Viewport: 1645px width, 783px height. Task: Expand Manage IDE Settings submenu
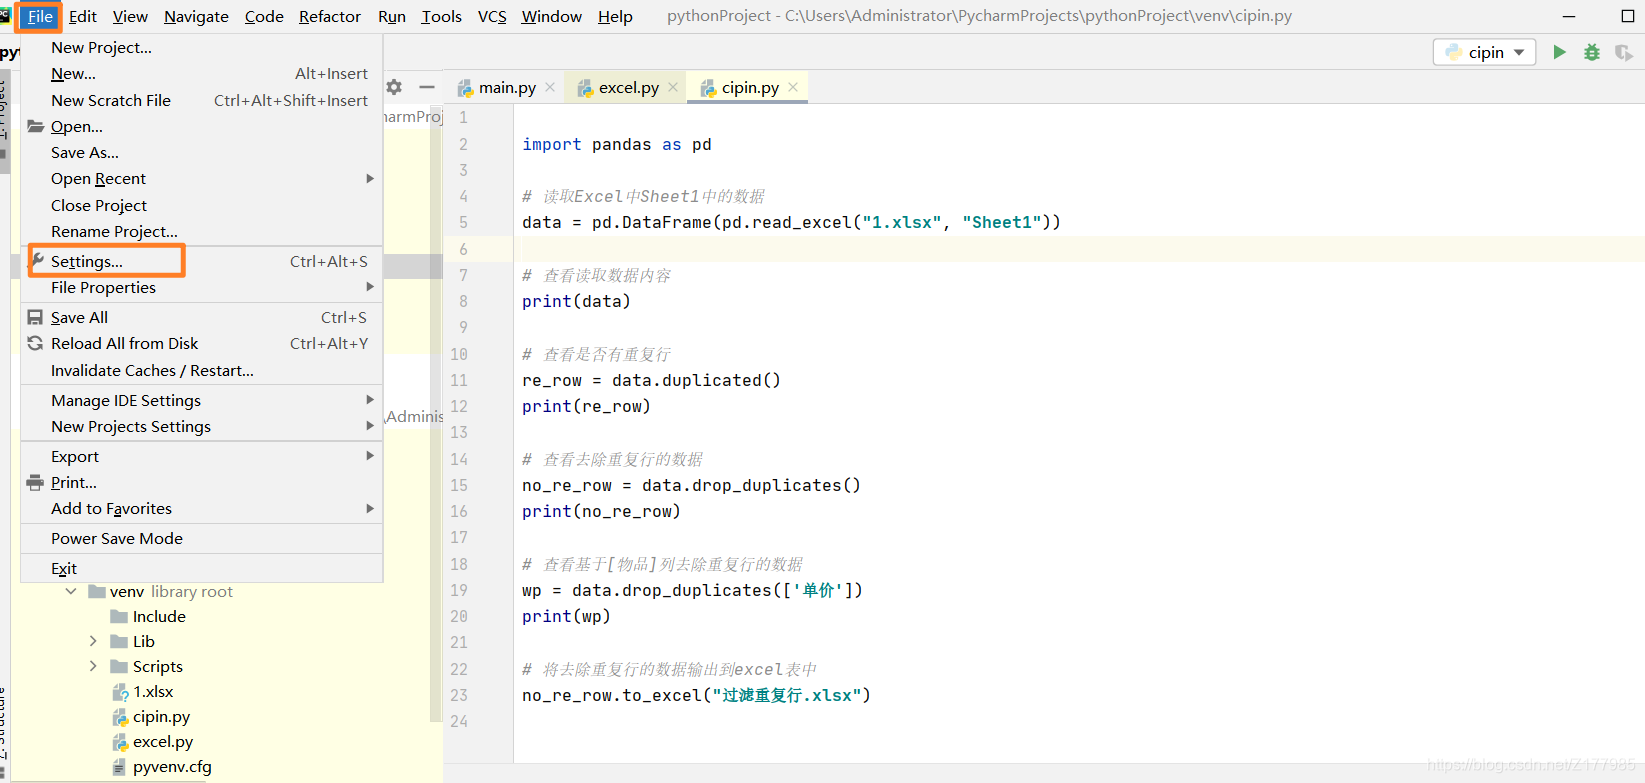tap(202, 400)
